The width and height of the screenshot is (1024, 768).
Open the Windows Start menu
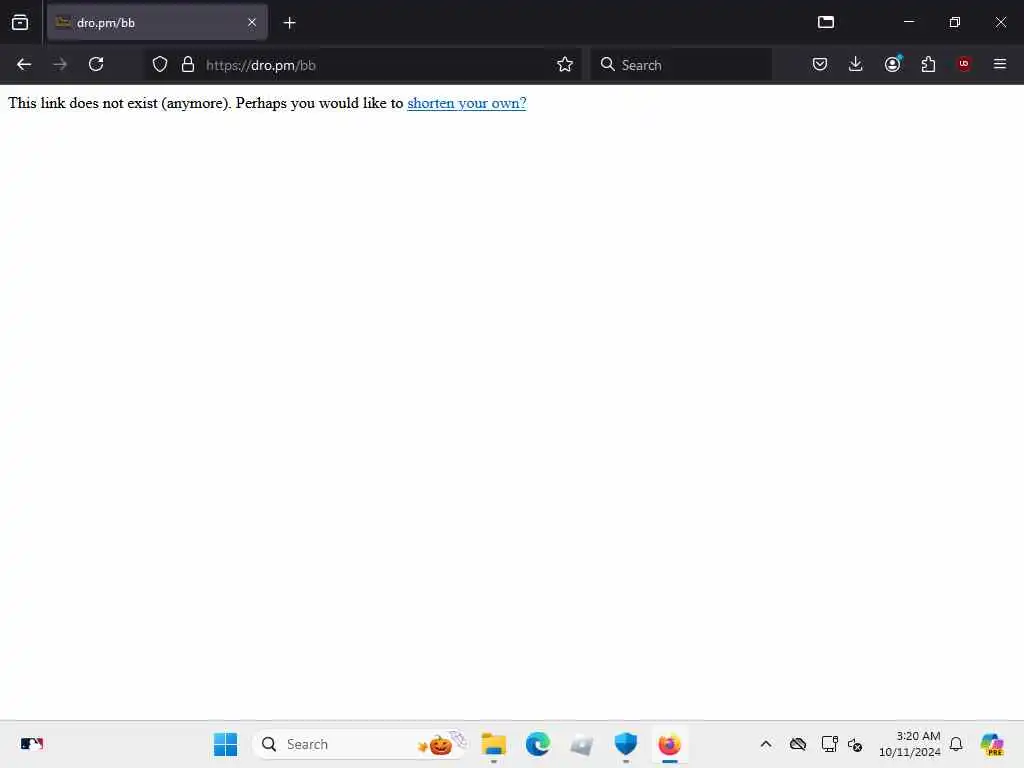pos(225,744)
